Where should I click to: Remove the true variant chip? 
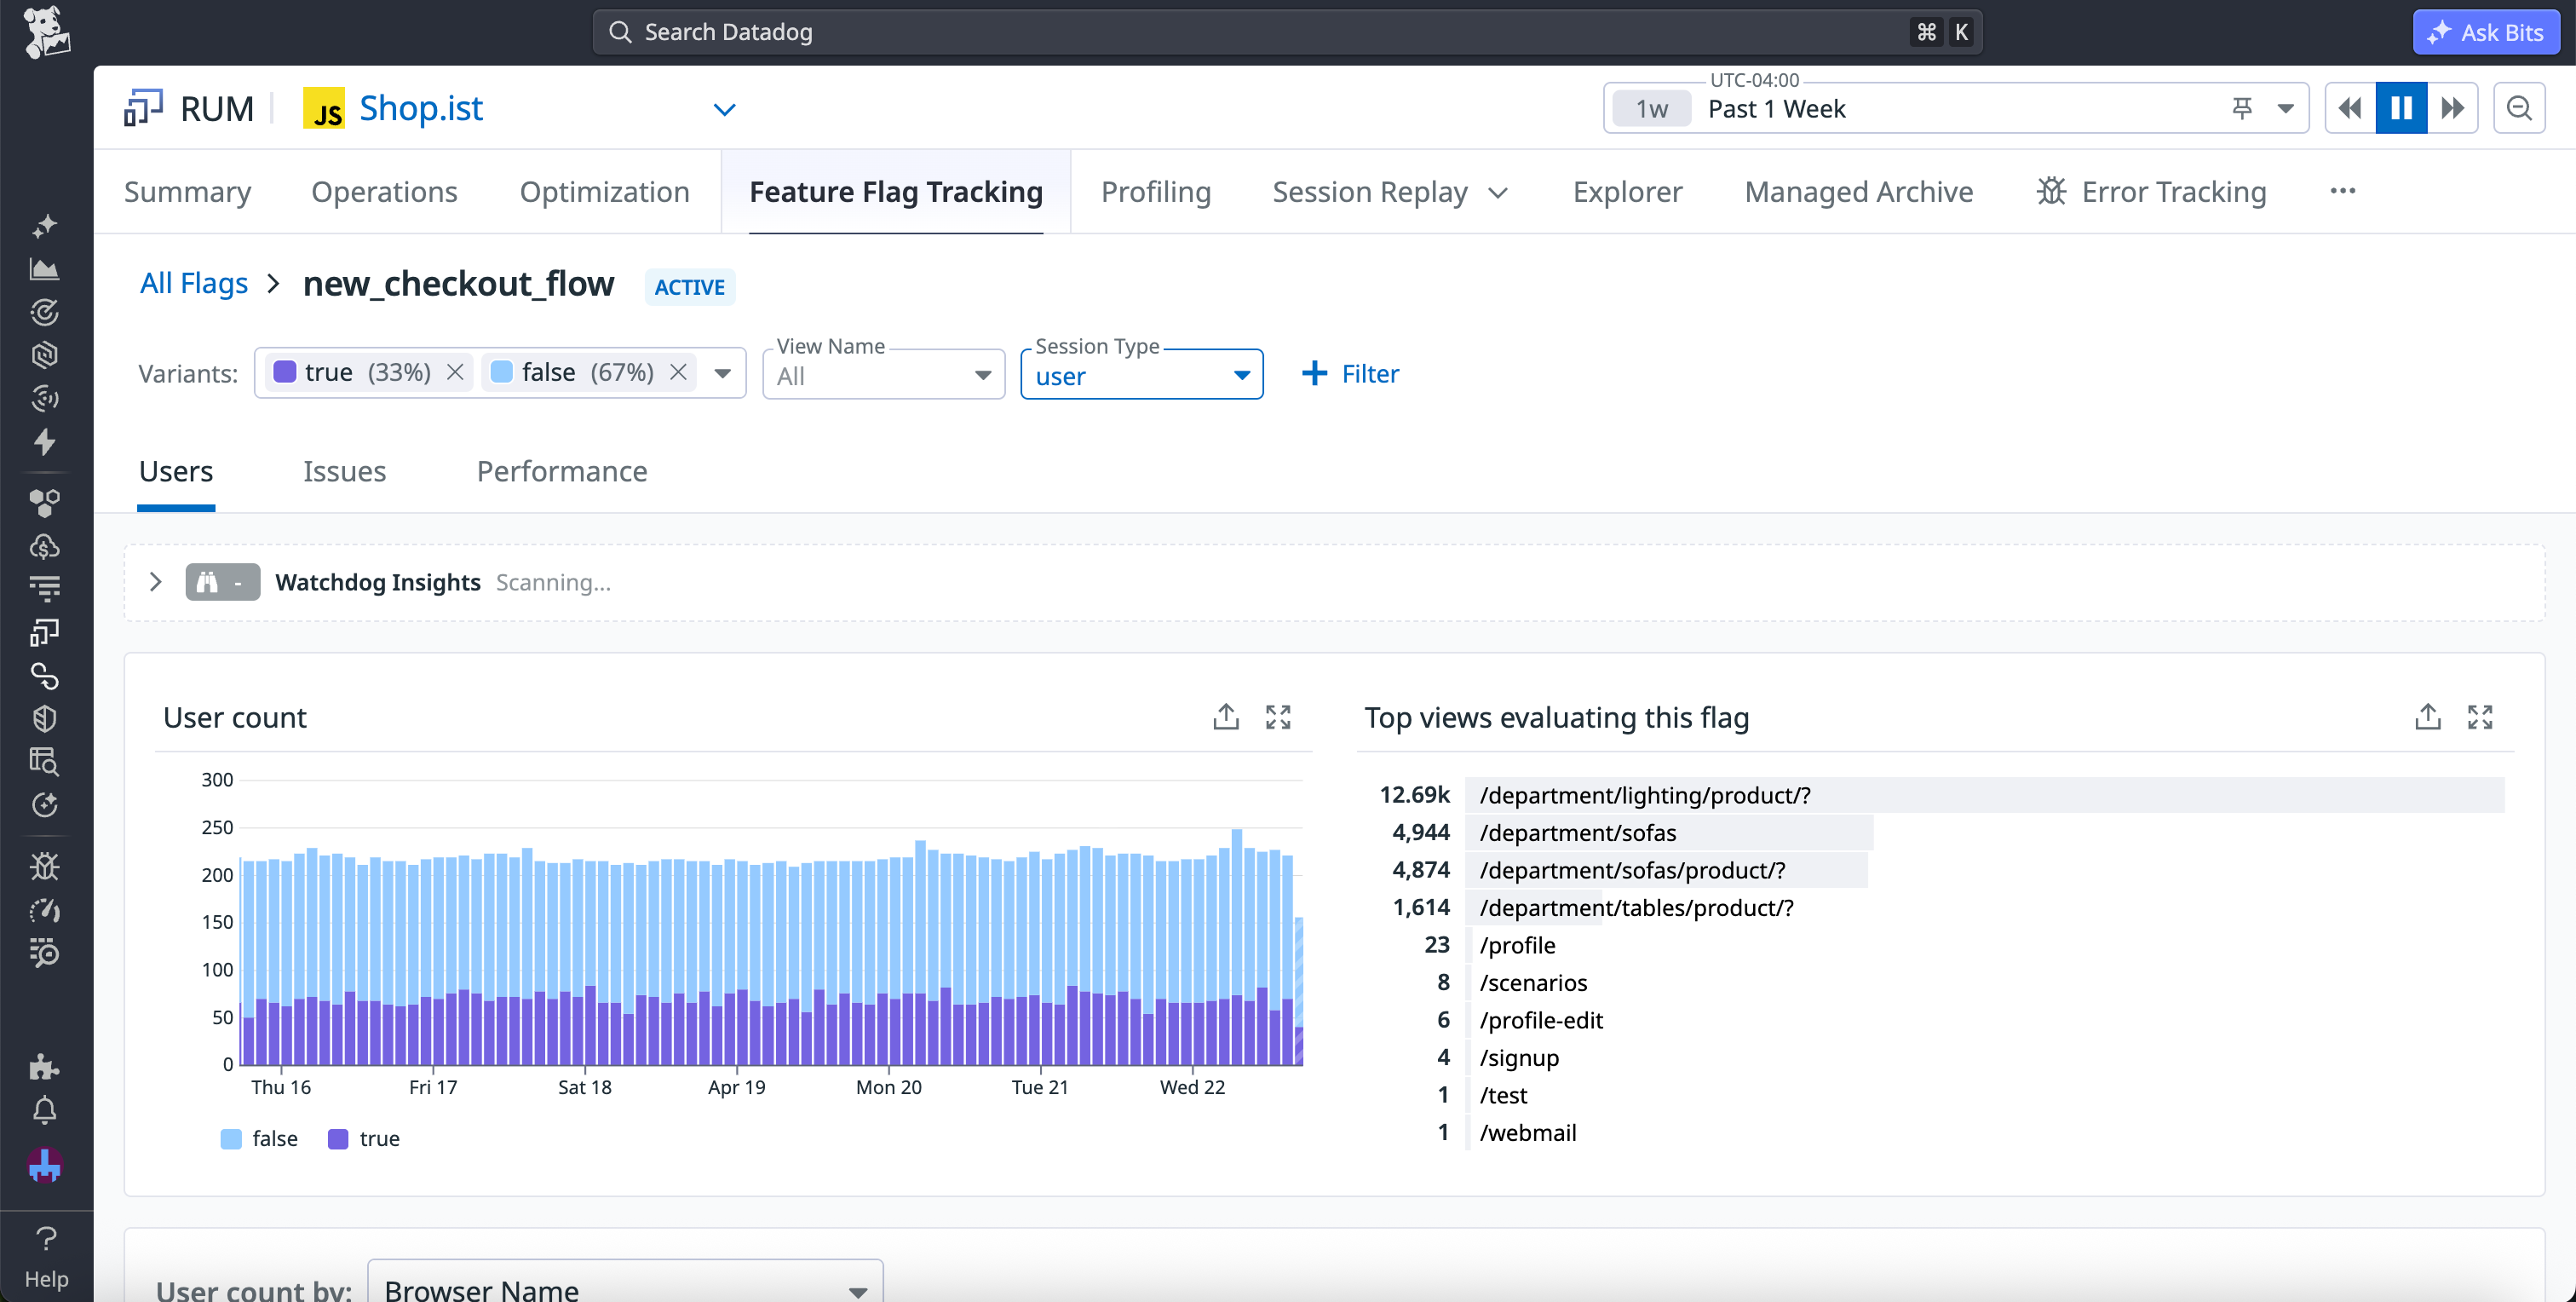[455, 372]
